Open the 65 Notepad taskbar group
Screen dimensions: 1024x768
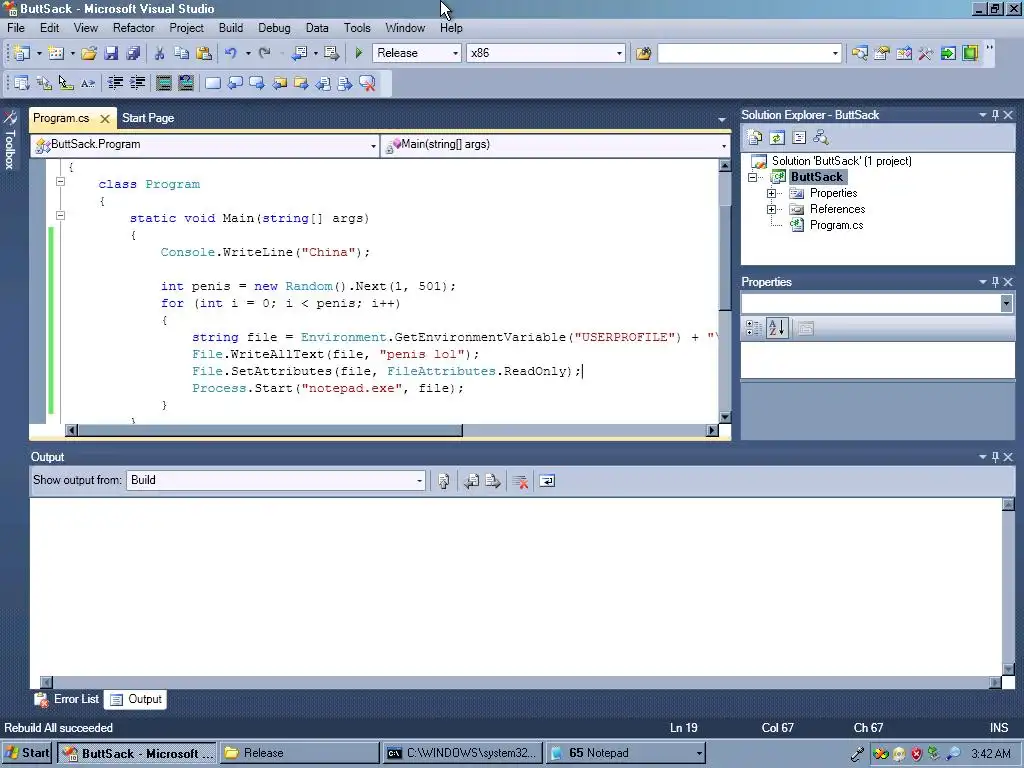626,753
